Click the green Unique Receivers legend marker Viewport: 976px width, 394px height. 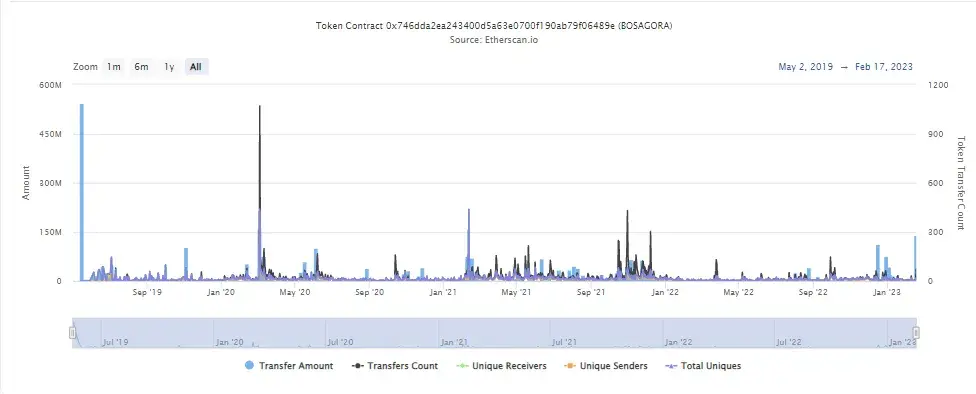[462, 366]
